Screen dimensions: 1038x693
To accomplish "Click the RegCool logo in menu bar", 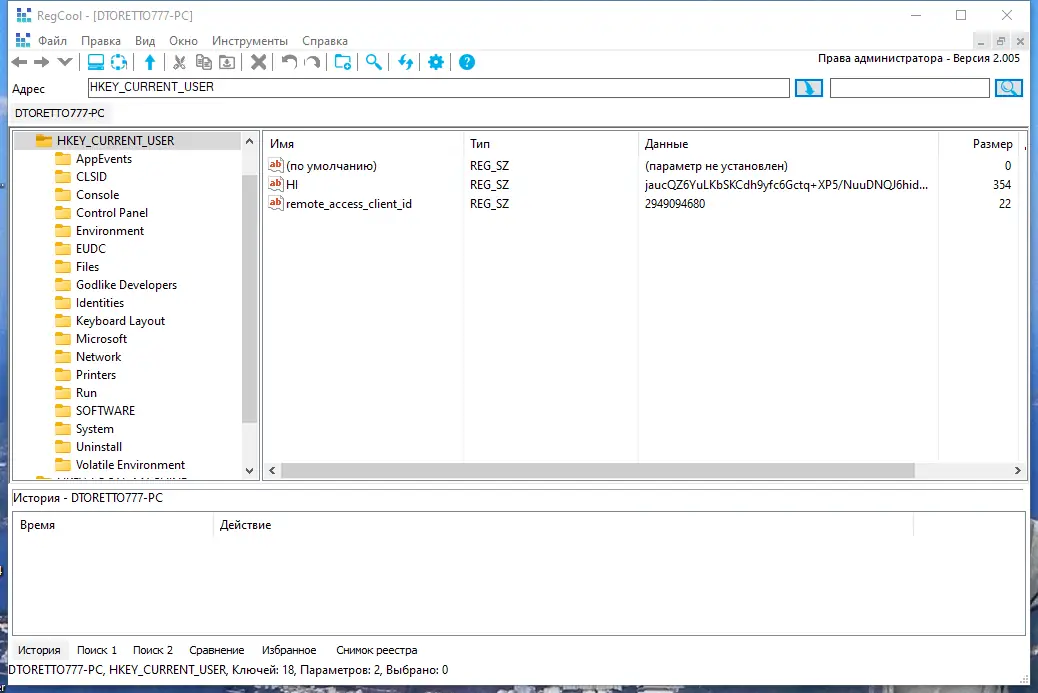I will 23,40.
